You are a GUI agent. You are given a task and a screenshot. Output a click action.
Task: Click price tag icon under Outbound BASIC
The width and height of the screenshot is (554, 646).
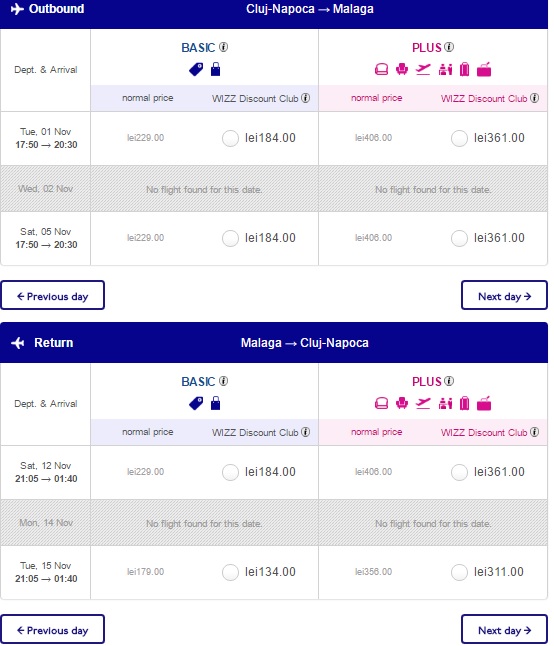point(196,70)
